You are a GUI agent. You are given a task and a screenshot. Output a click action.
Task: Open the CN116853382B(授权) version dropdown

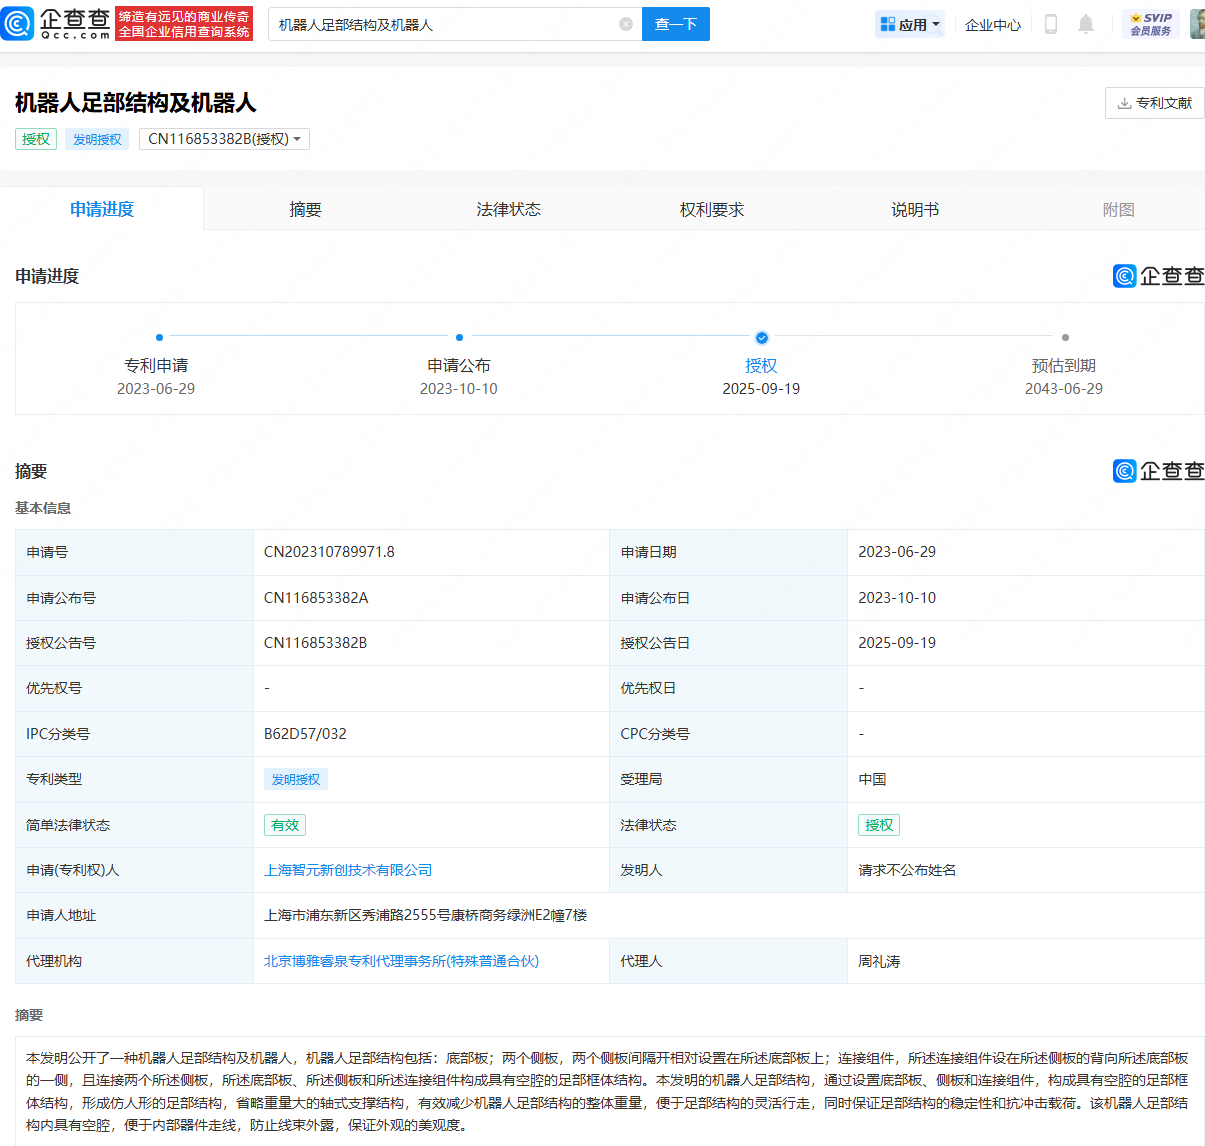pos(224,139)
